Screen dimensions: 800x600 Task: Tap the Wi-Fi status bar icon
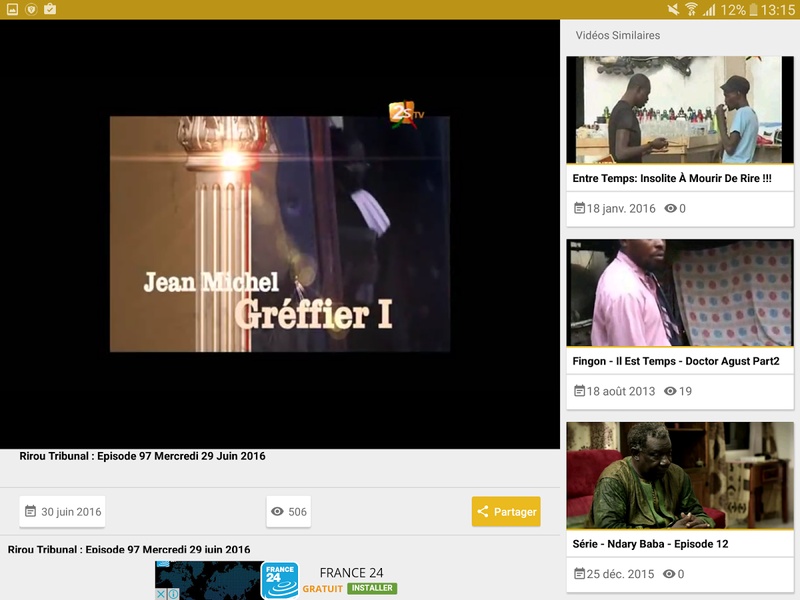(x=691, y=9)
